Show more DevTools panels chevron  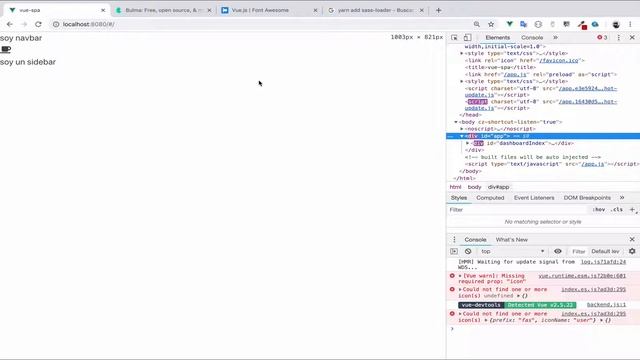tap(556, 38)
